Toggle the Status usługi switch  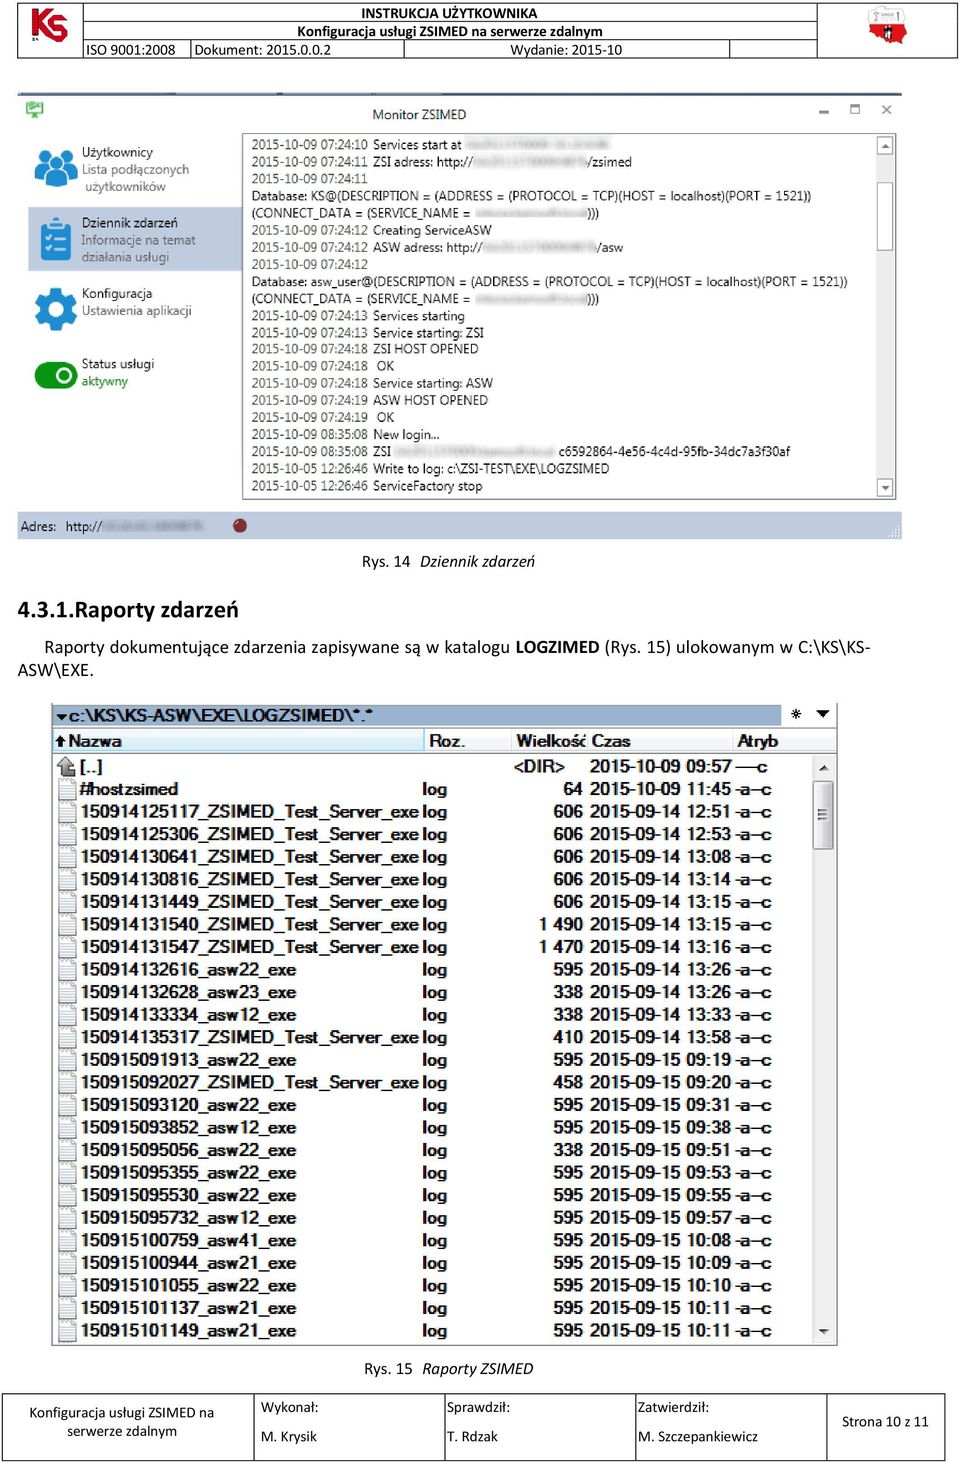point(55,376)
